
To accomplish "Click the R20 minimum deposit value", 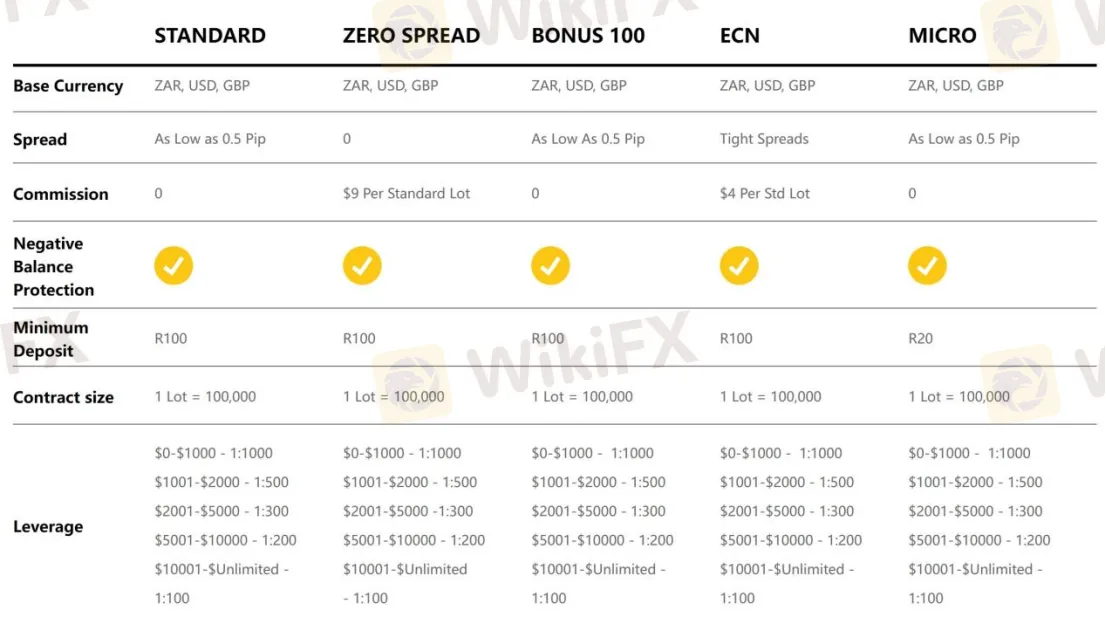I will pyautogui.click(x=920, y=338).
